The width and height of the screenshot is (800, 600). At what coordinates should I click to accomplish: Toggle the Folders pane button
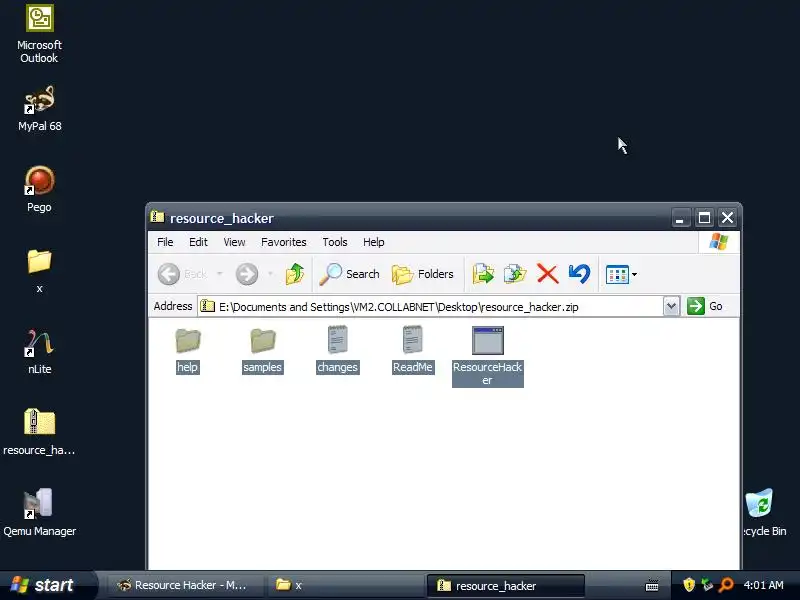(x=422, y=274)
